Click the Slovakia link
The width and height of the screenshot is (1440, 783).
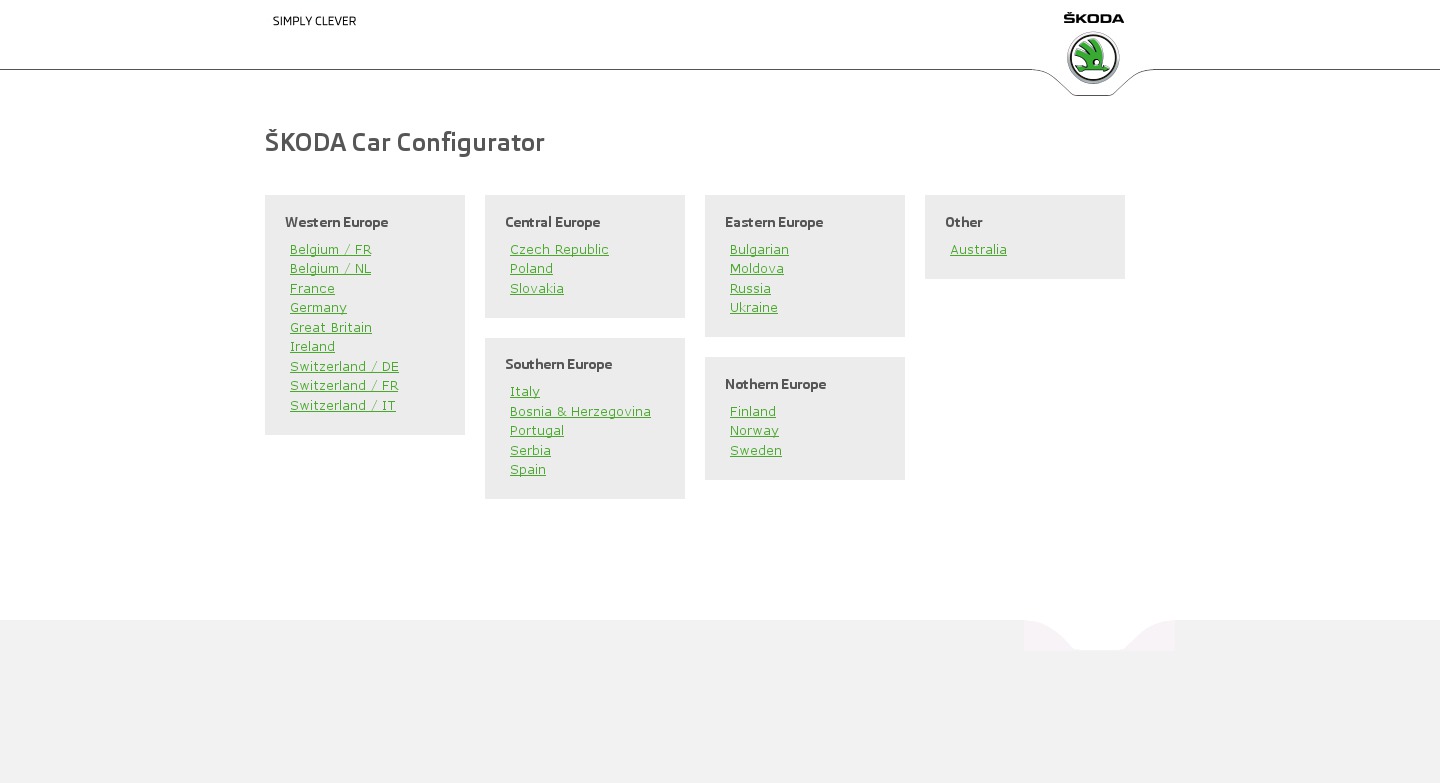537,288
